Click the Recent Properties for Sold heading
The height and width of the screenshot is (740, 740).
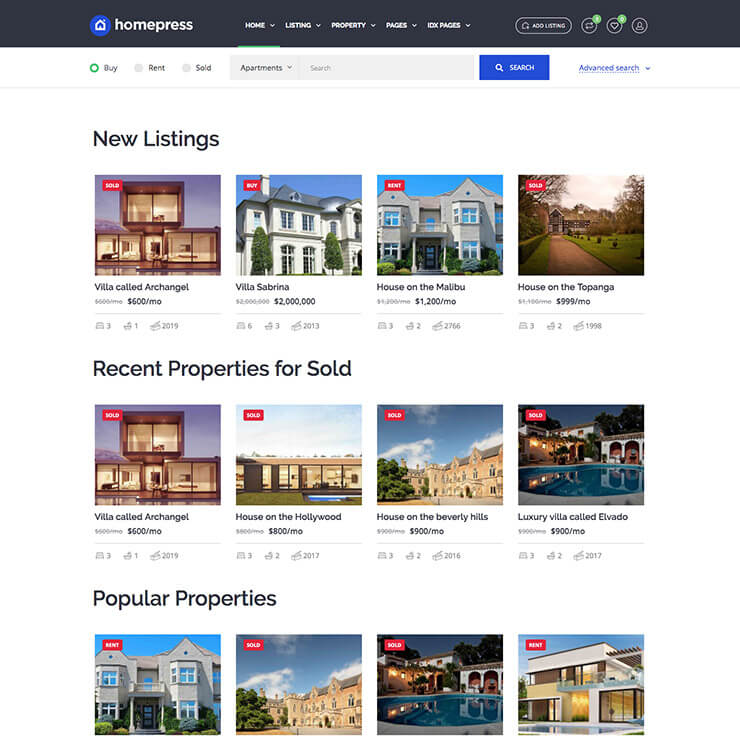pyautogui.click(x=222, y=369)
